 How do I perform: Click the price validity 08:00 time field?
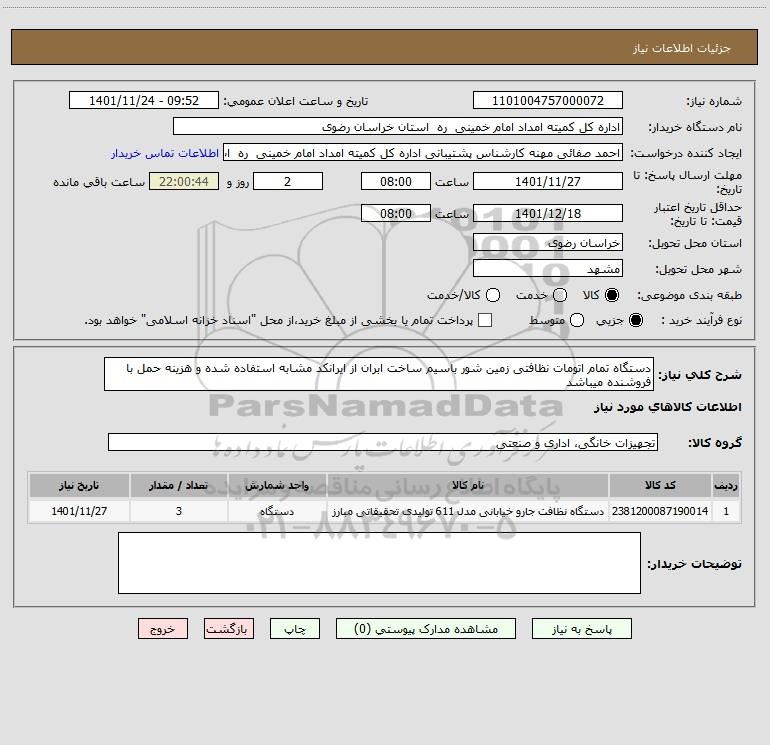[x=396, y=213]
